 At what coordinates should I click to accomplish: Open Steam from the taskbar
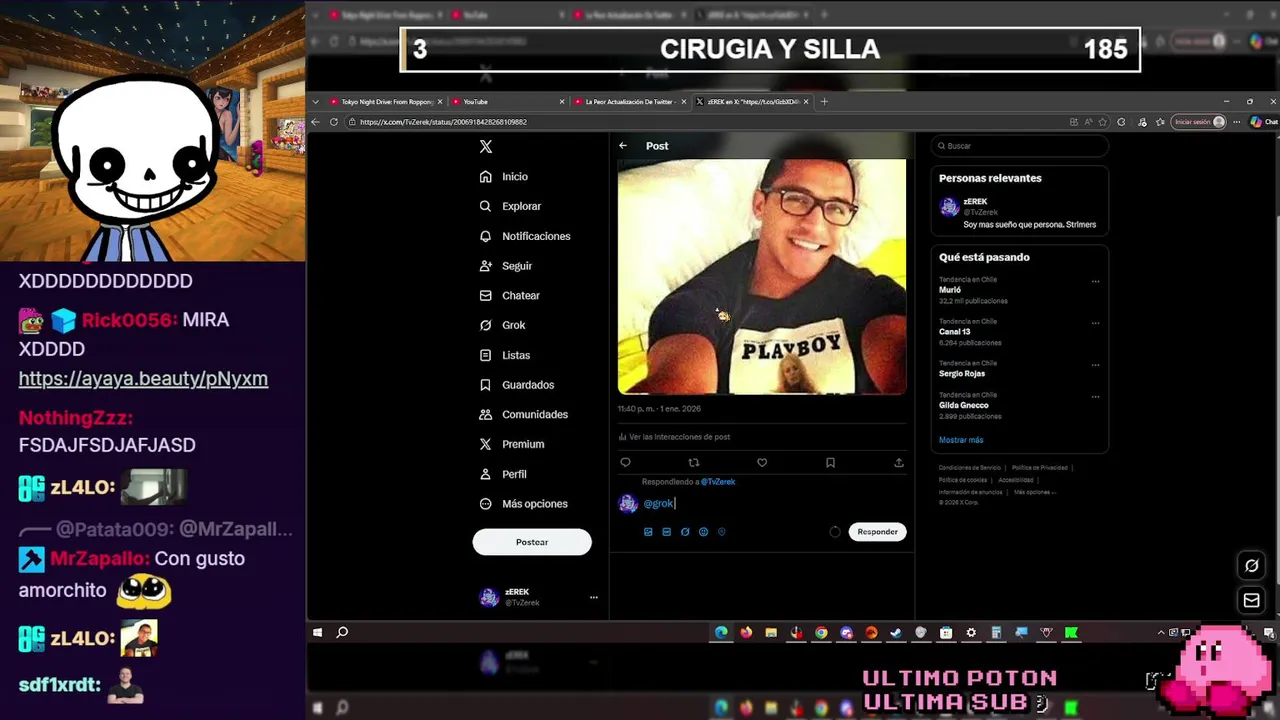coord(896,632)
